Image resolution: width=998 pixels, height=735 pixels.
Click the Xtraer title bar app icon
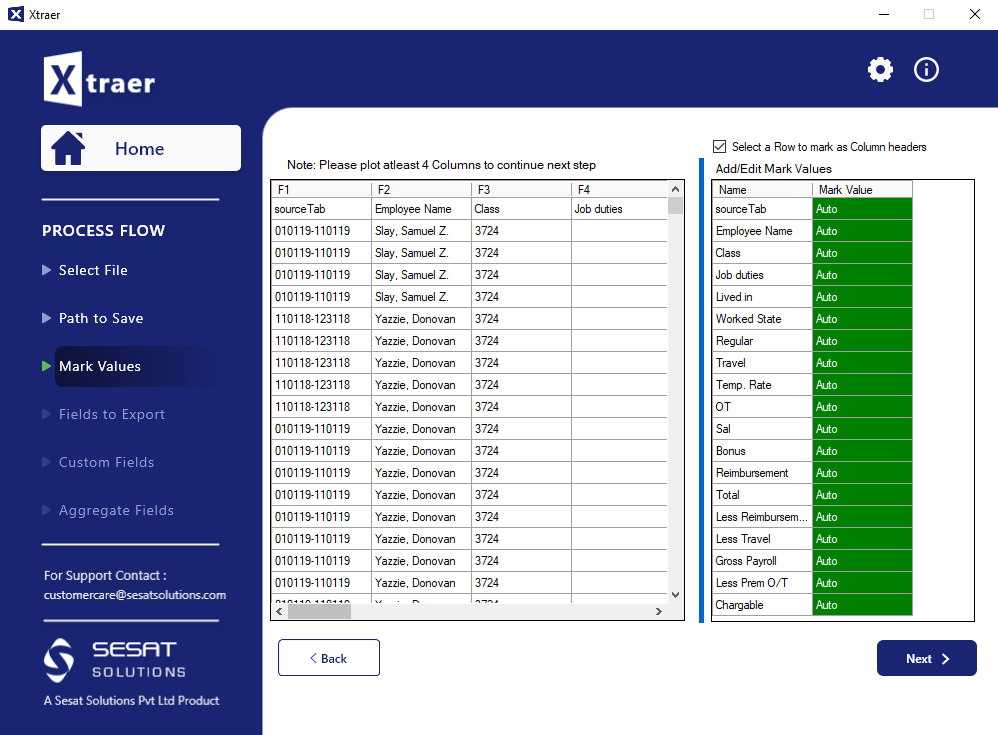pos(16,14)
